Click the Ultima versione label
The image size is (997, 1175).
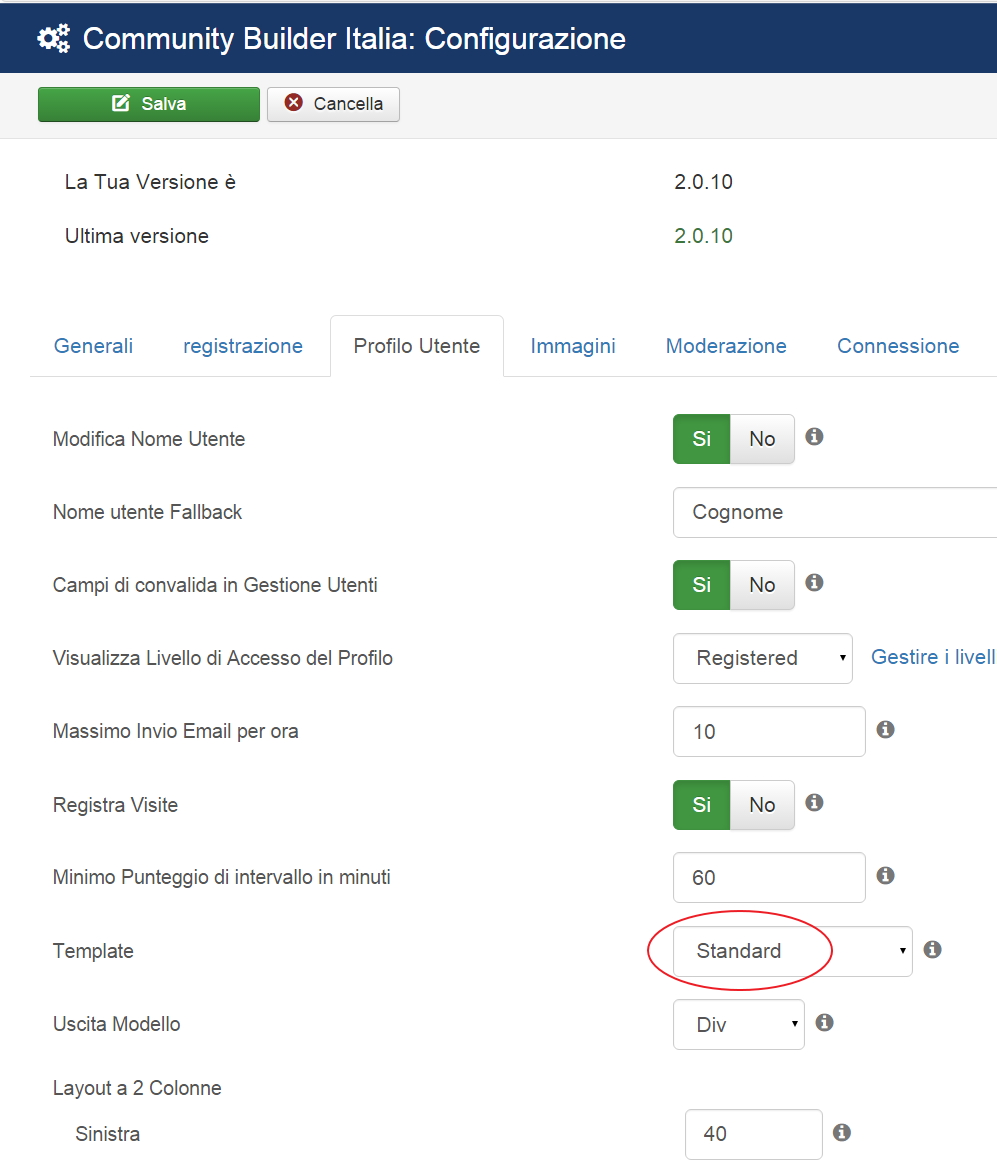pos(136,236)
